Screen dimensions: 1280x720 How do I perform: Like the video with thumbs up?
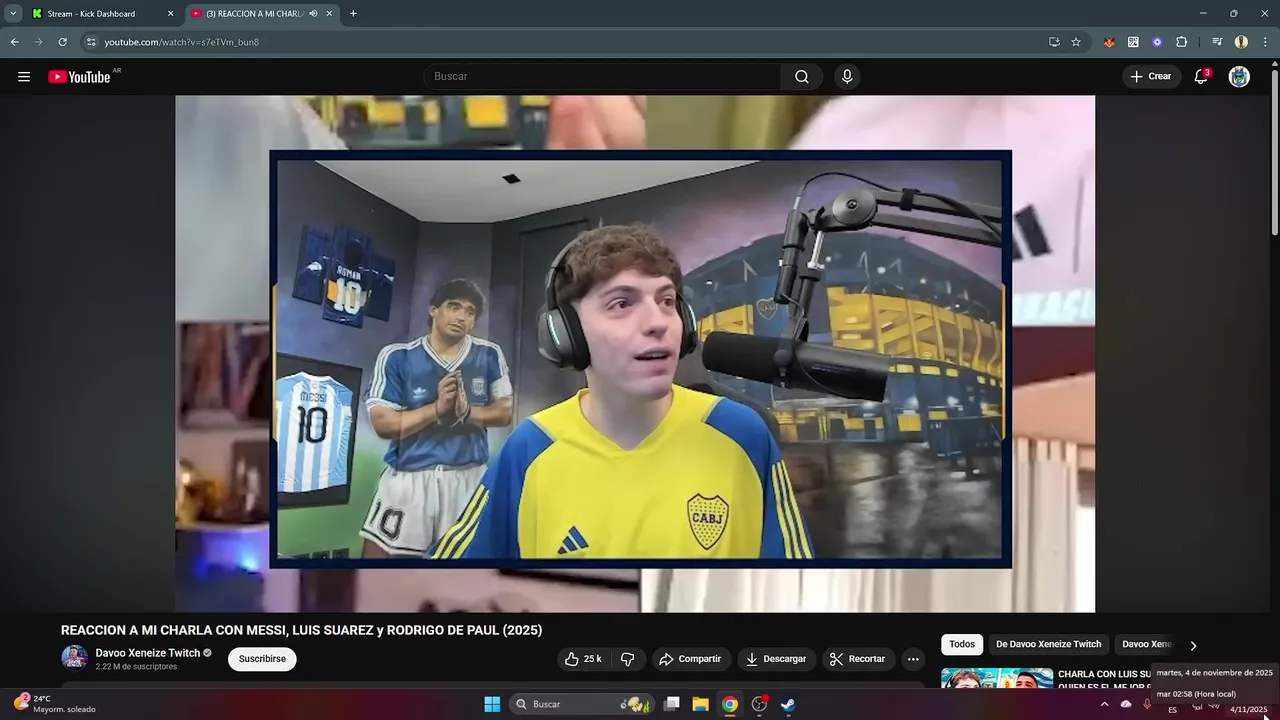[x=583, y=659]
